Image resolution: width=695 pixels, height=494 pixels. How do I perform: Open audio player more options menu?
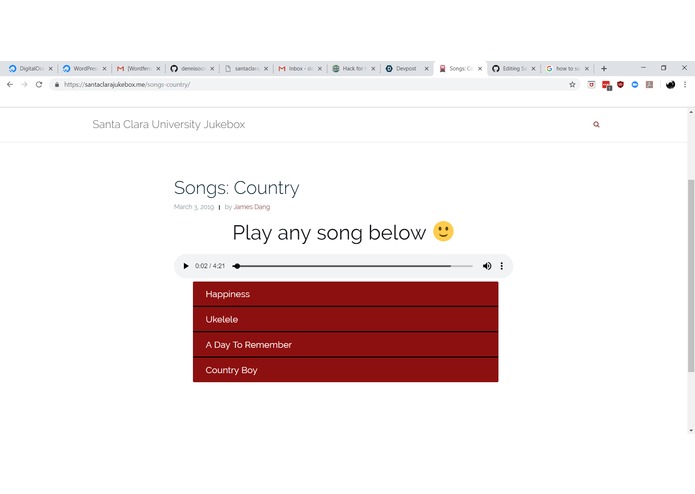502,266
